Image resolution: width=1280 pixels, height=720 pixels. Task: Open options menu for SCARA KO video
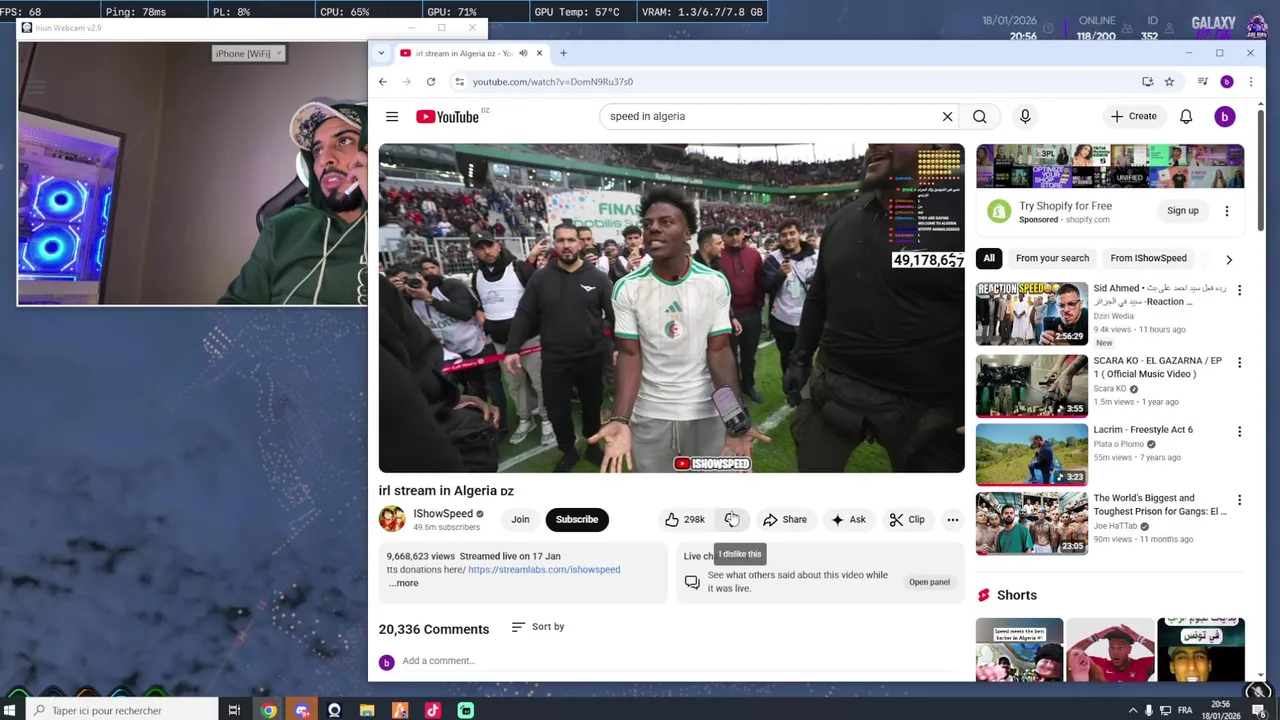[1239, 362]
